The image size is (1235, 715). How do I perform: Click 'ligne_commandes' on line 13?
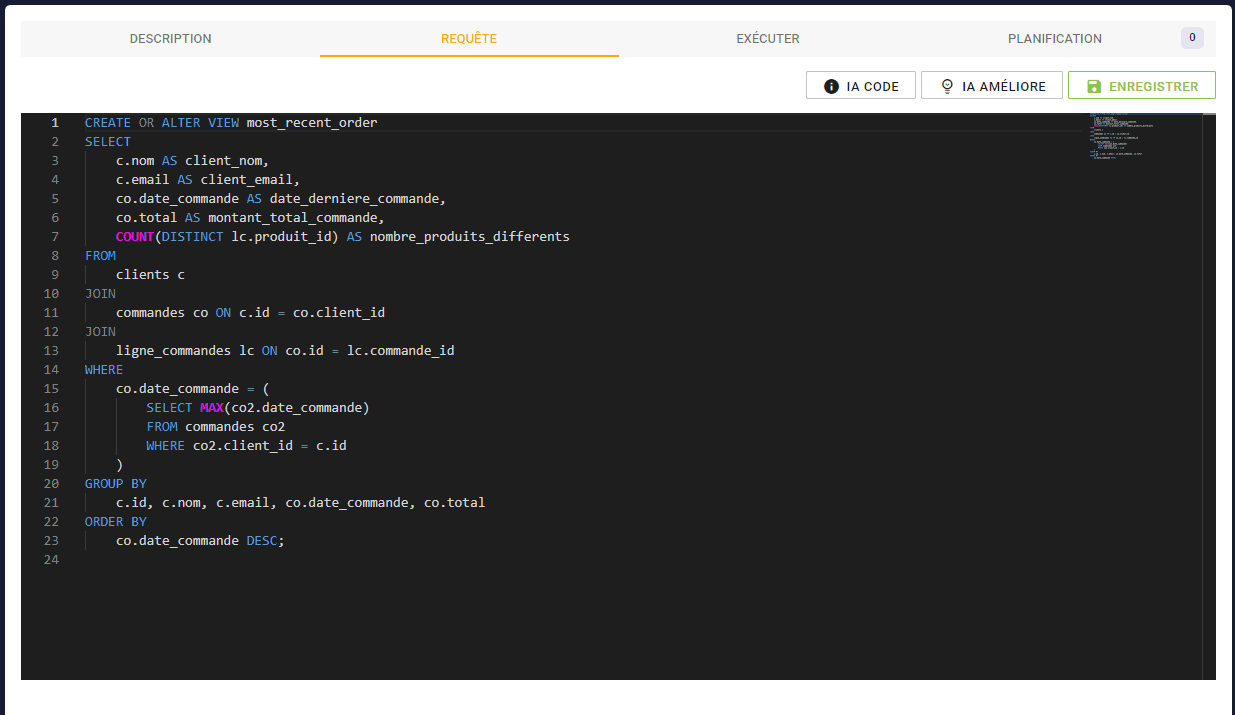[173, 351]
